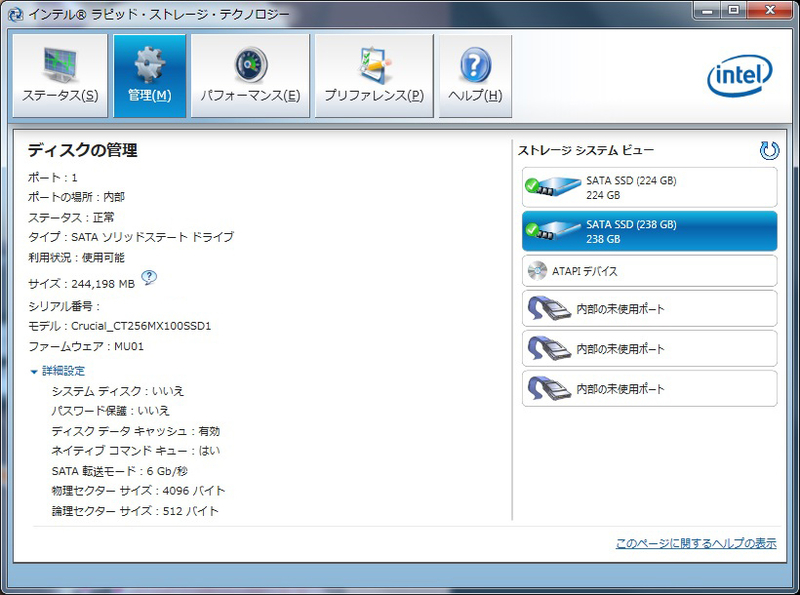Image resolution: width=800 pixels, height=595 pixels.
Task: Click the app icon in the title bar
Action: pyautogui.click(x=15, y=14)
